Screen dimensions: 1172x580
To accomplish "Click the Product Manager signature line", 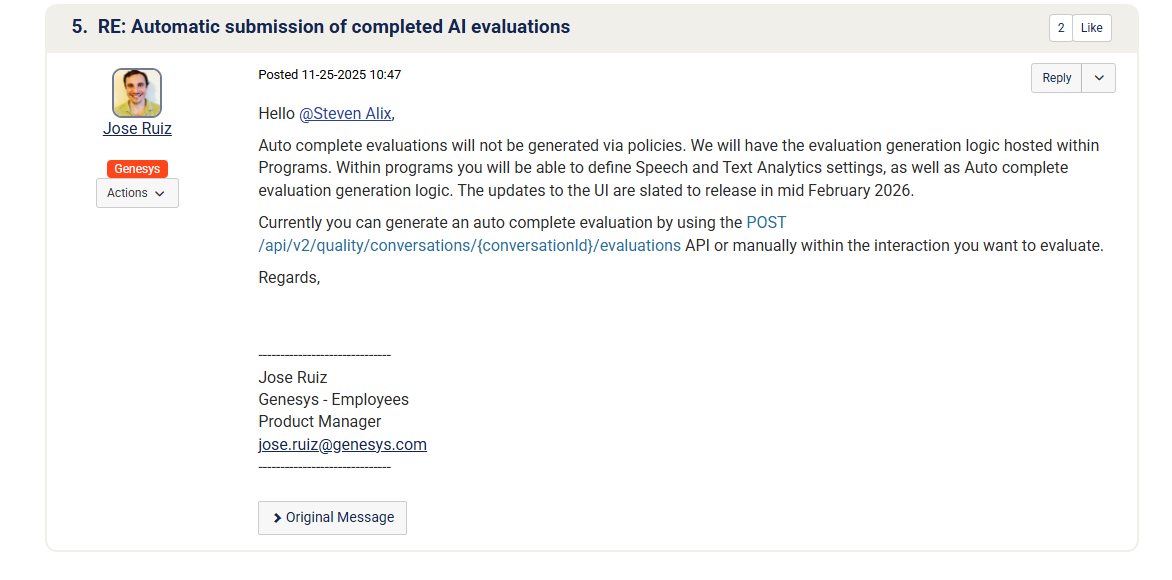I will pos(319,422).
